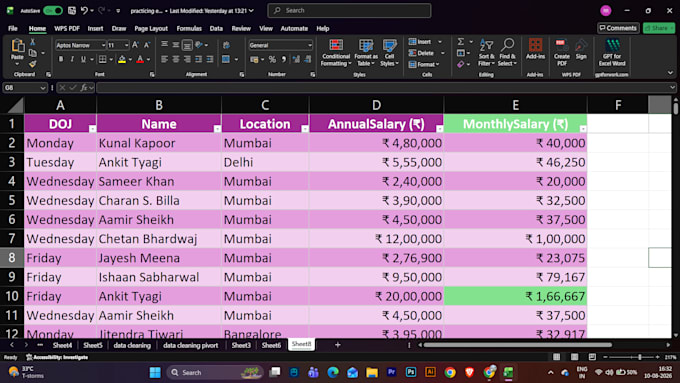The width and height of the screenshot is (680, 383).
Task: Toggle Align Right horizontal alignment
Action: point(187,59)
